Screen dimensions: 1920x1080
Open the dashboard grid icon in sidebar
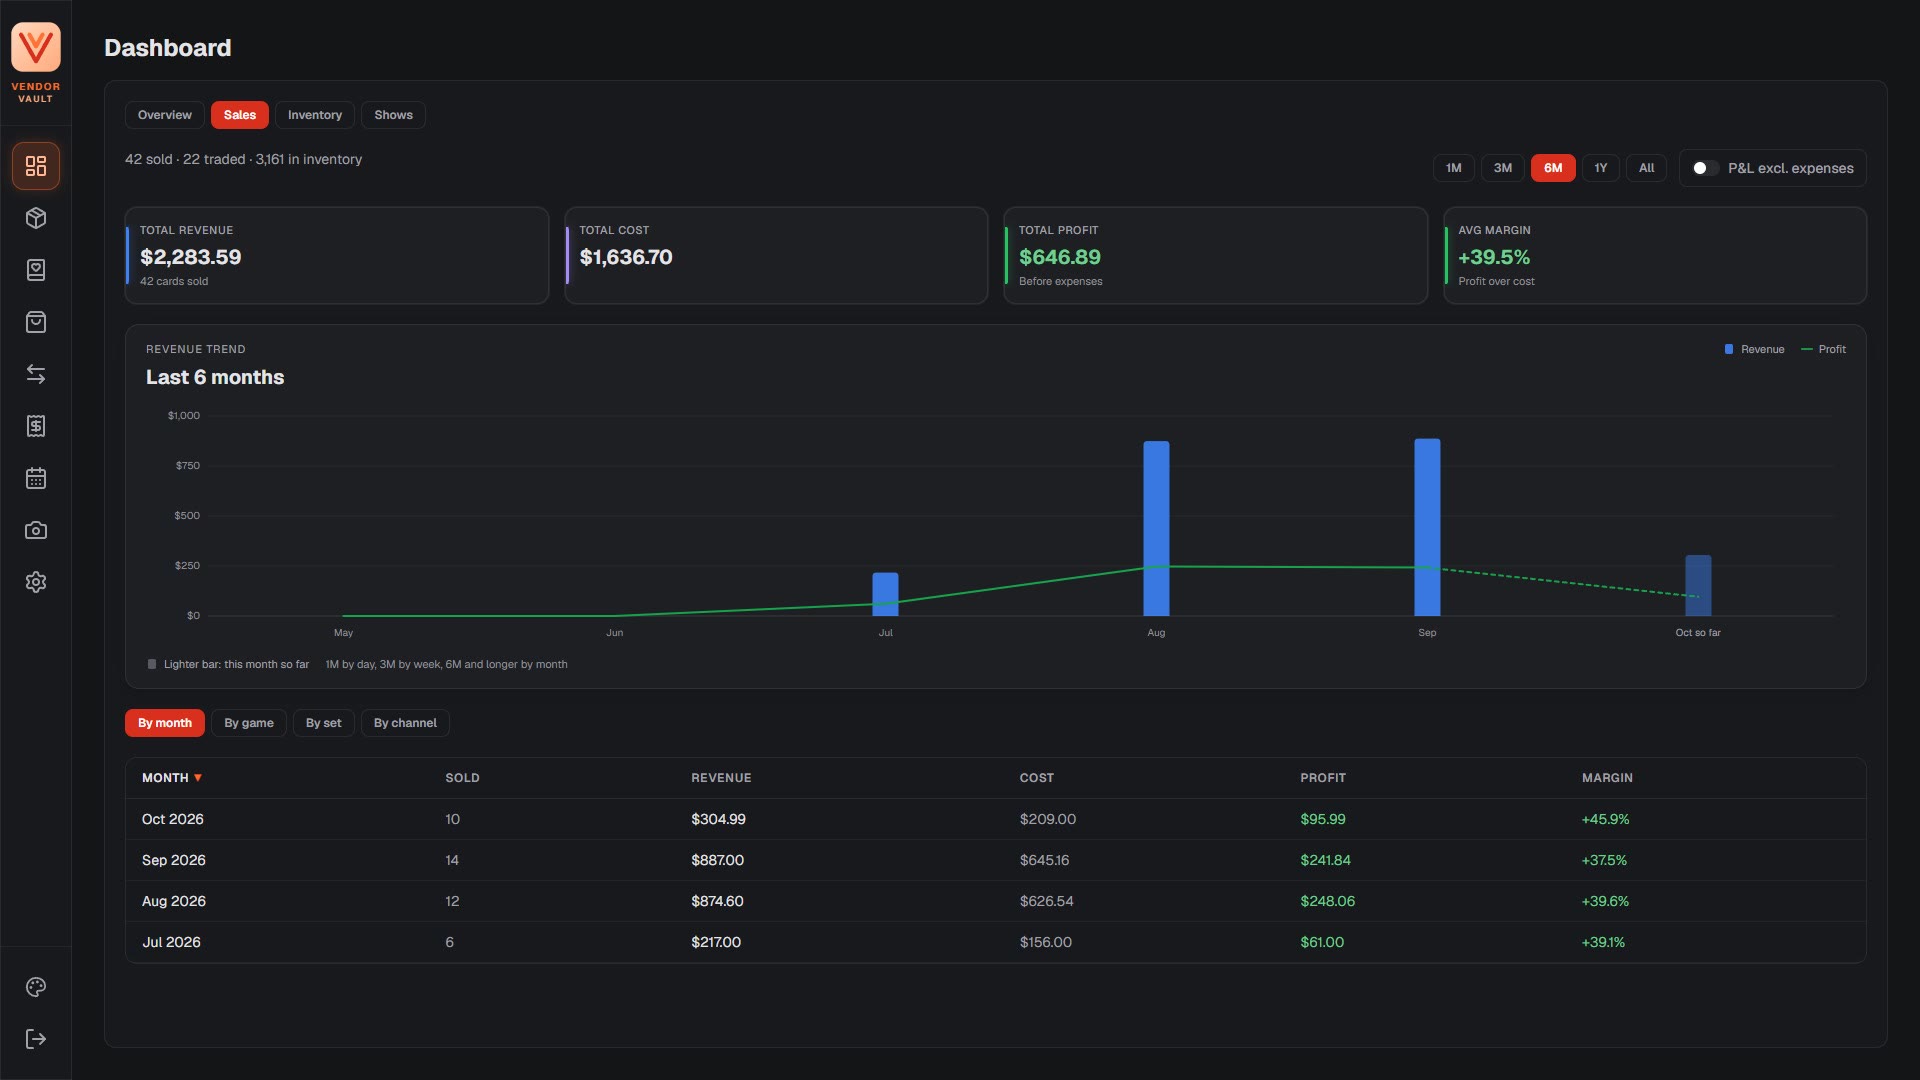pyautogui.click(x=36, y=166)
